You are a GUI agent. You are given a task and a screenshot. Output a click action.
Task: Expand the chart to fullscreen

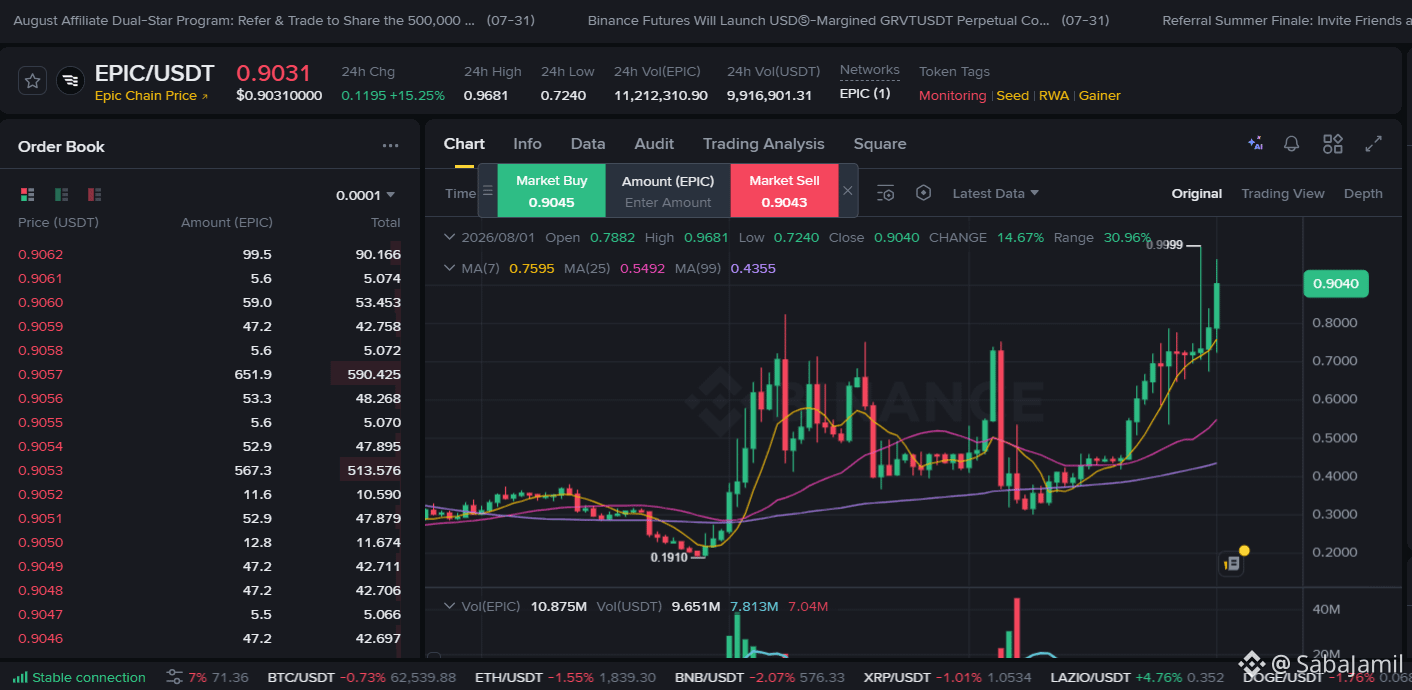(1374, 144)
